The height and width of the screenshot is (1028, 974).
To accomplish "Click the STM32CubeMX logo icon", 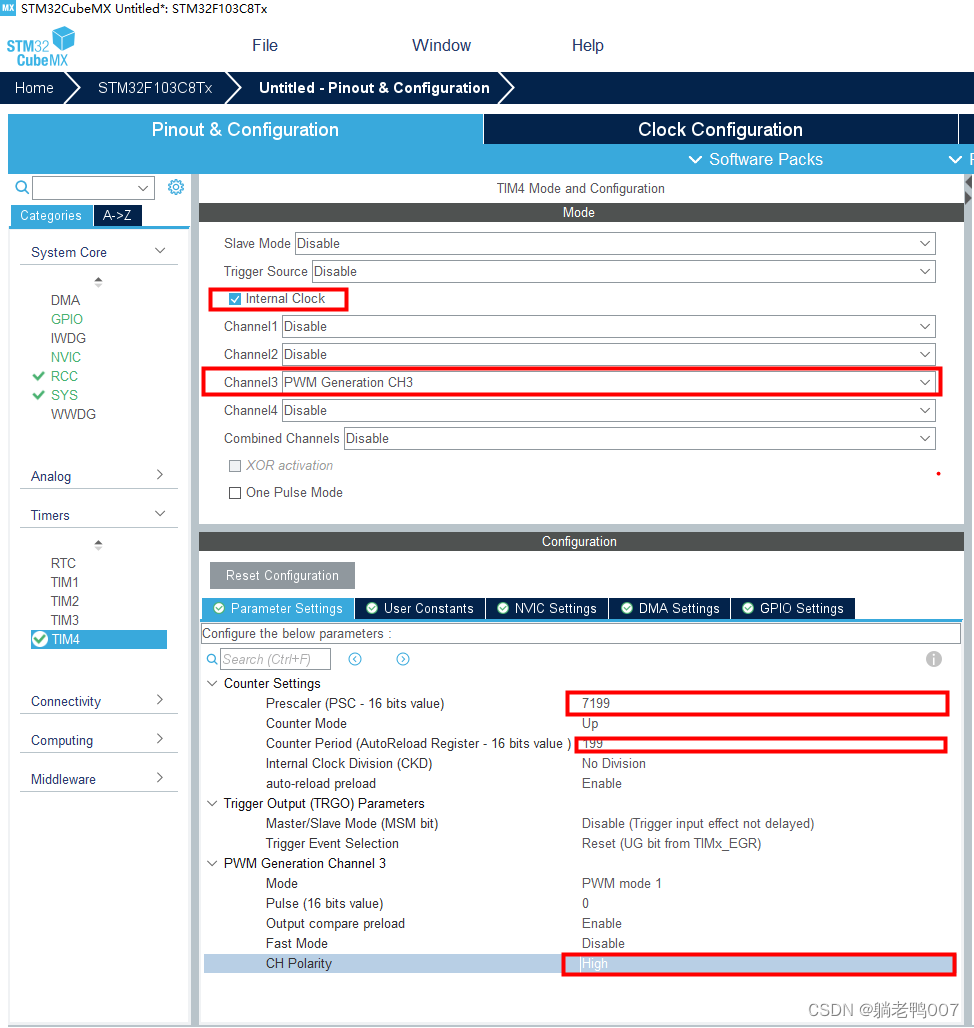I will point(41,46).
